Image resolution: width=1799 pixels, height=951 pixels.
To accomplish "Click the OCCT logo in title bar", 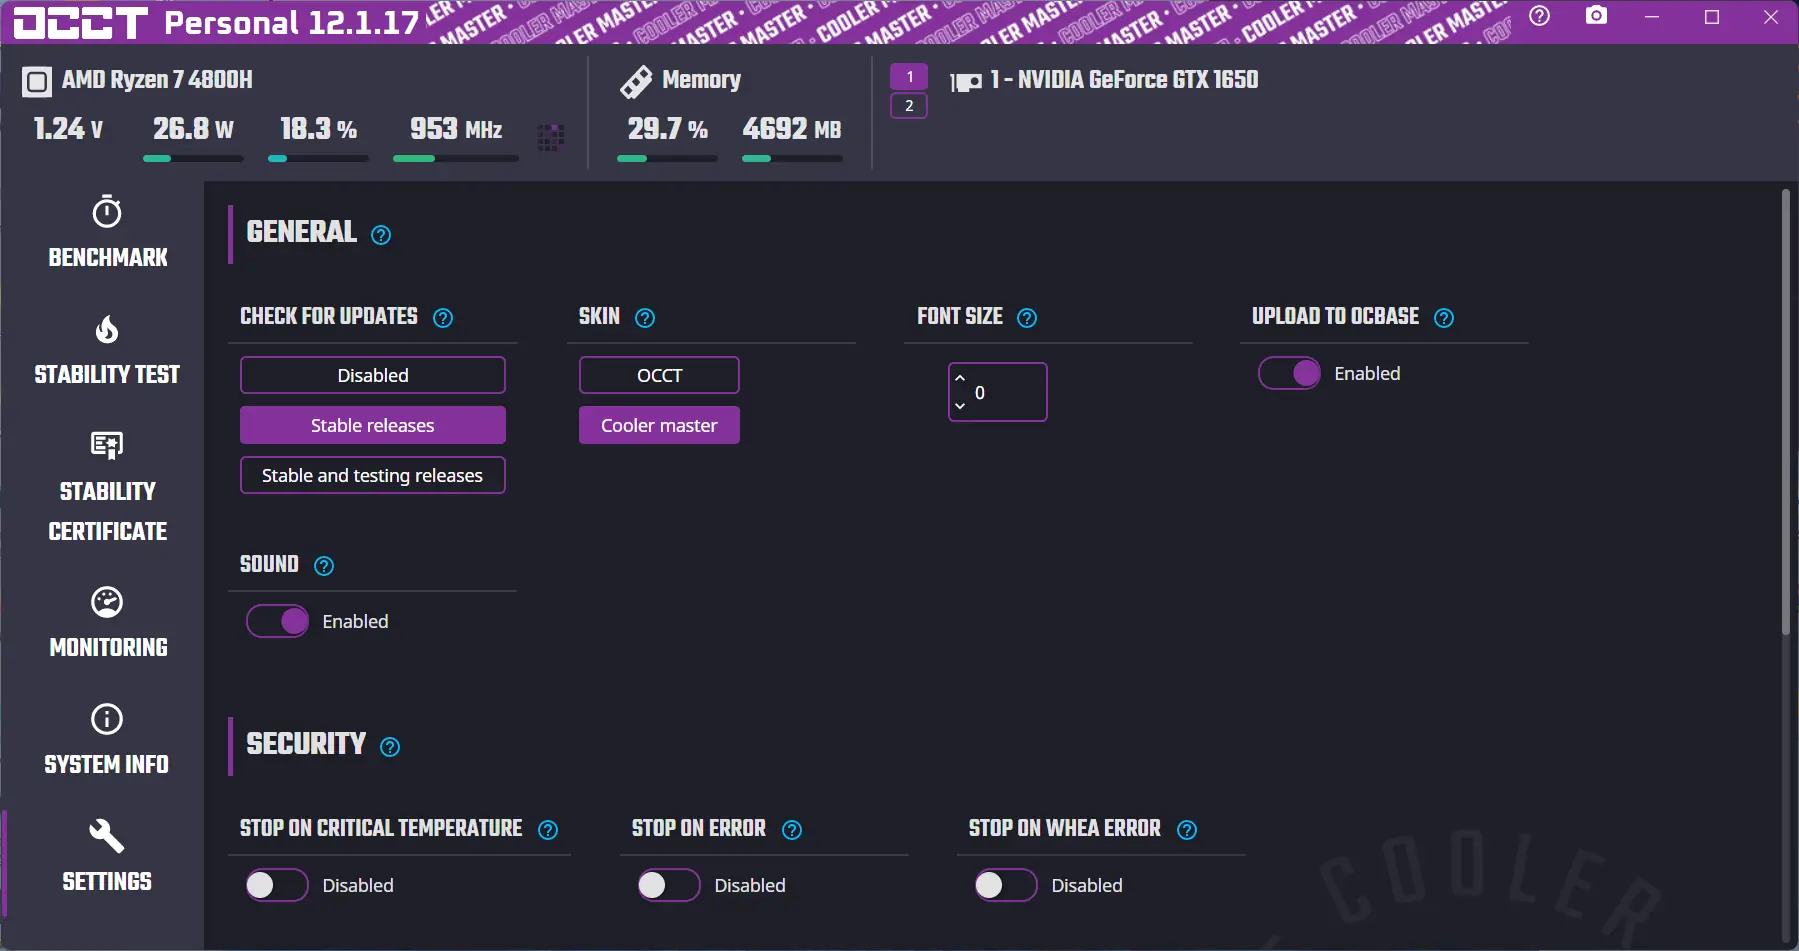I will pos(81,22).
